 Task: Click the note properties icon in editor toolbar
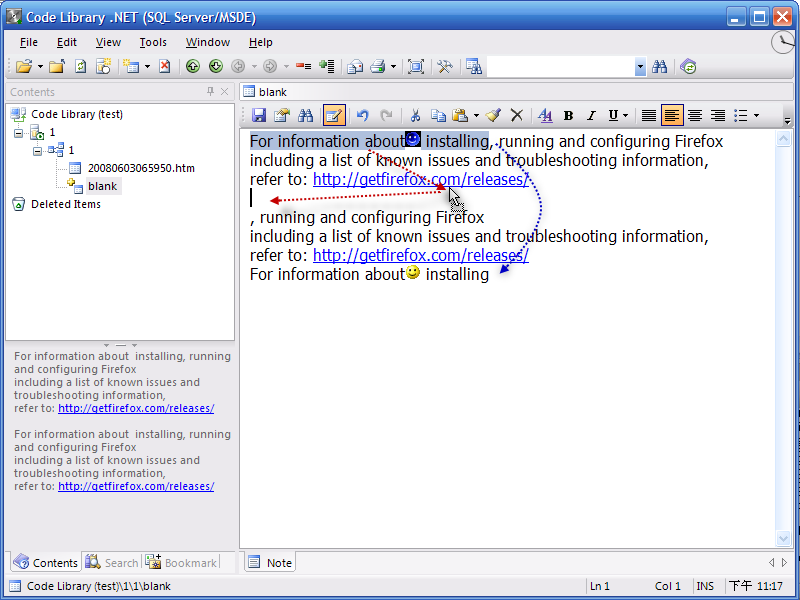click(x=282, y=115)
